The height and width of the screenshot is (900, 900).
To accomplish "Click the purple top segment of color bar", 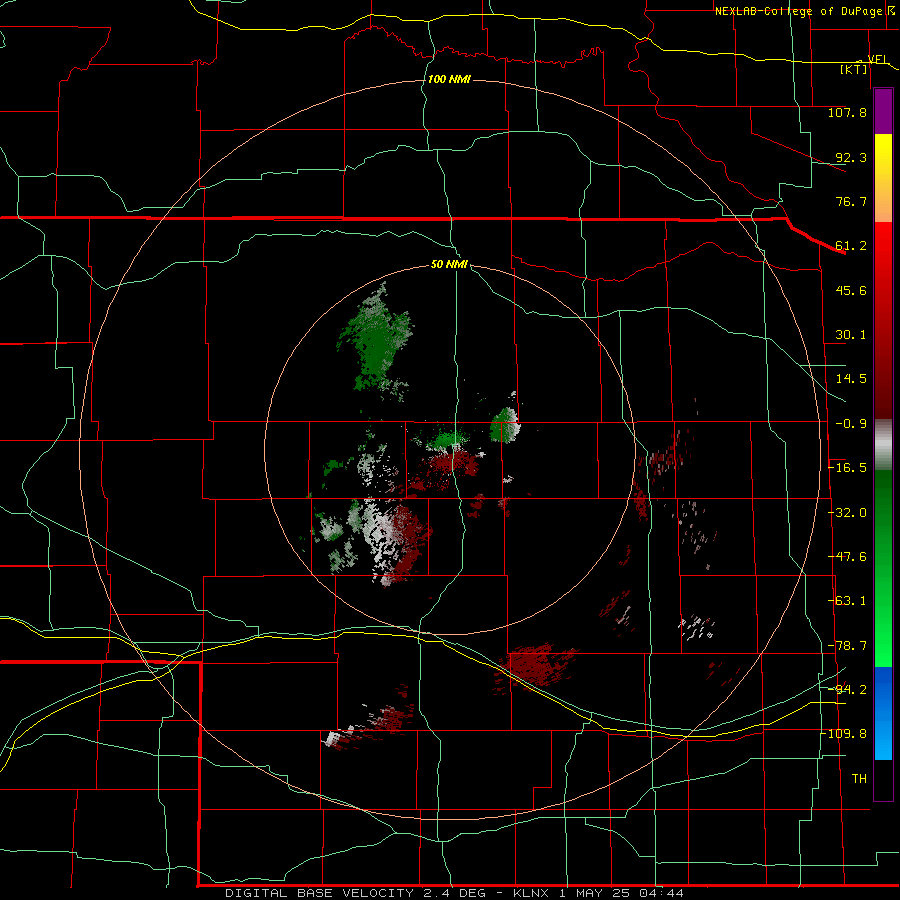I will 883,111.
